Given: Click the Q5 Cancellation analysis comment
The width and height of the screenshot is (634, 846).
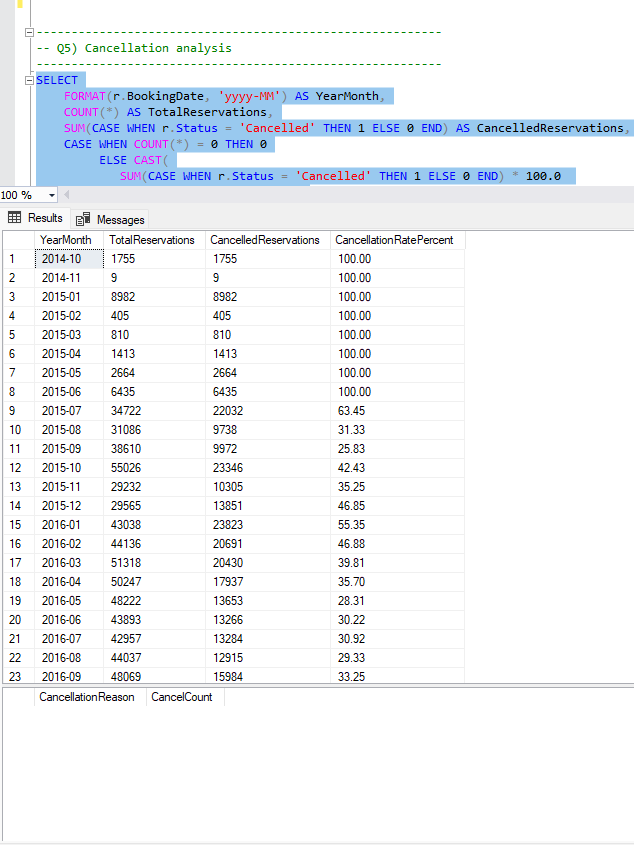Looking at the screenshot, I should (x=134, y=48).
